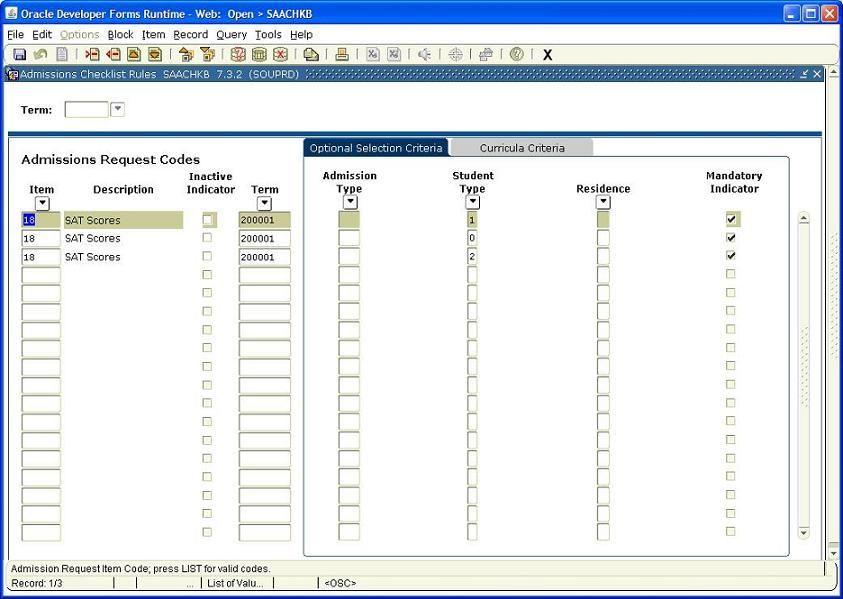Click the highlighted SAT Scores description
The image size is (843, 599).
[x=124, y=220]
